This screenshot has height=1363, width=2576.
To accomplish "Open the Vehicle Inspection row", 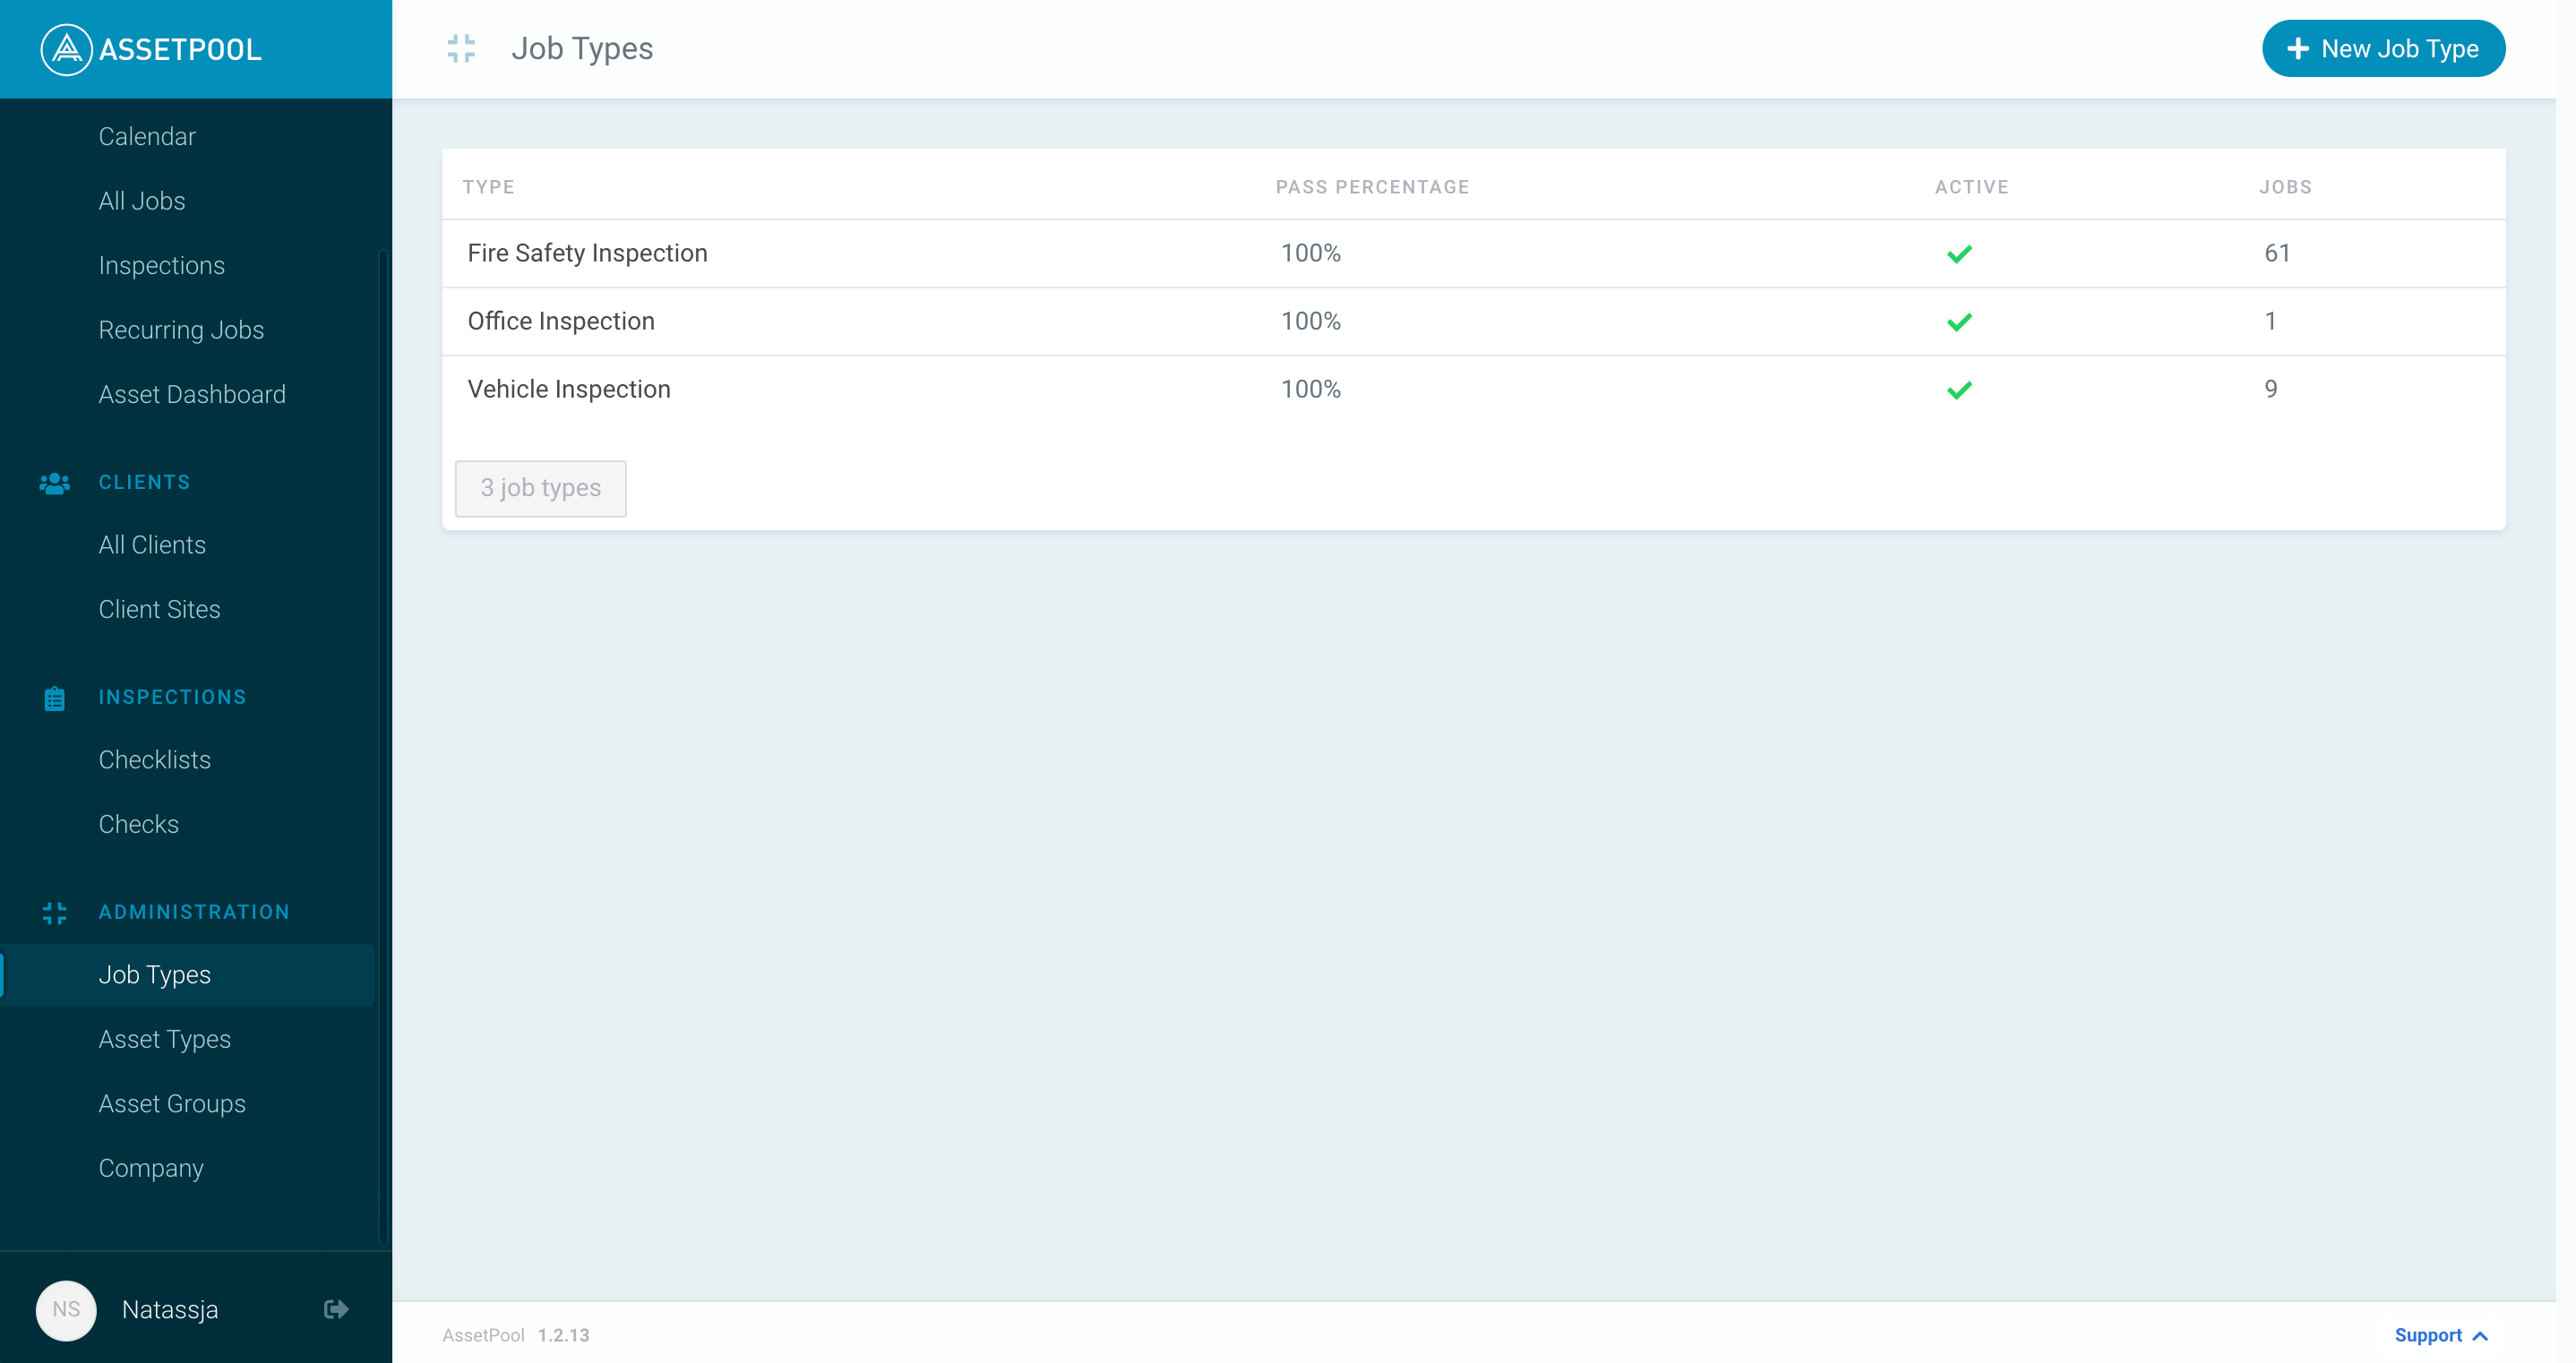I will pos(569,389).
